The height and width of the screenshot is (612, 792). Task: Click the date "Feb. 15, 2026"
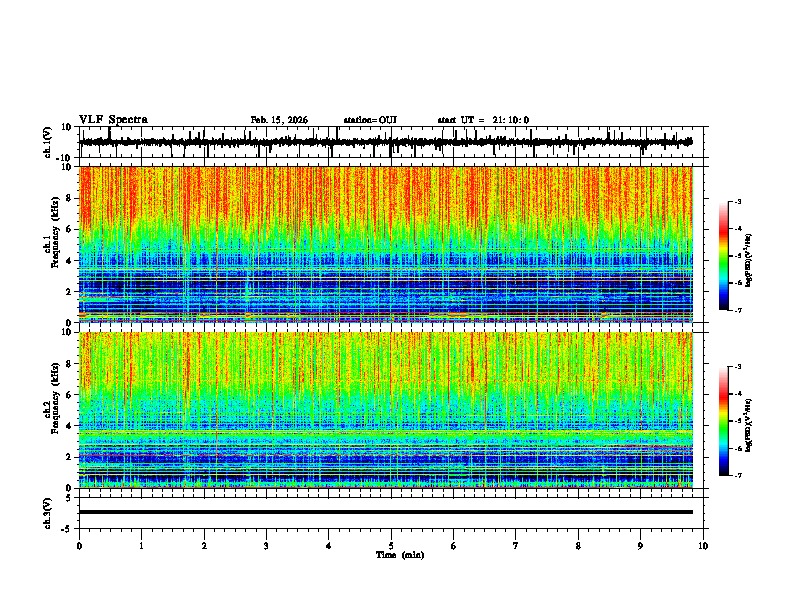click(x=279, y=120)
